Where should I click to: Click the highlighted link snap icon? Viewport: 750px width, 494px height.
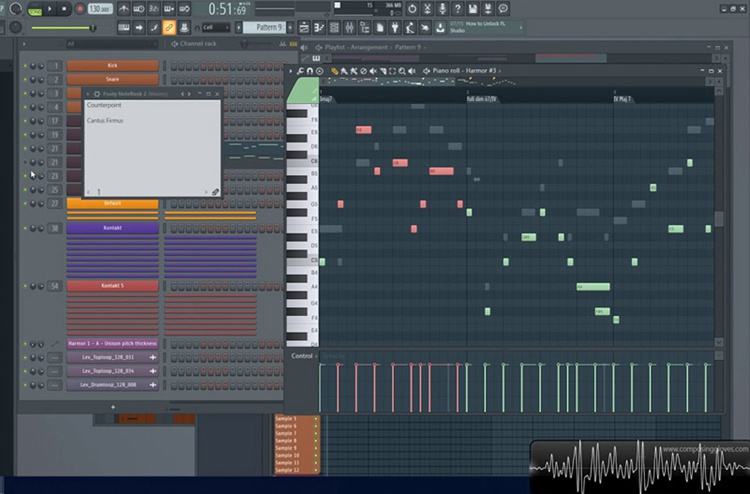(169, 27)
